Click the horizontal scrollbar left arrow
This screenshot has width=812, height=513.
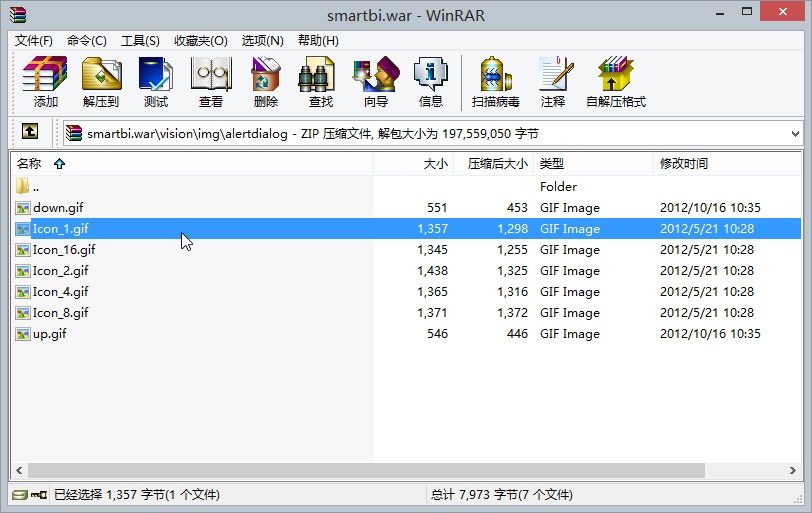point(19,471)
